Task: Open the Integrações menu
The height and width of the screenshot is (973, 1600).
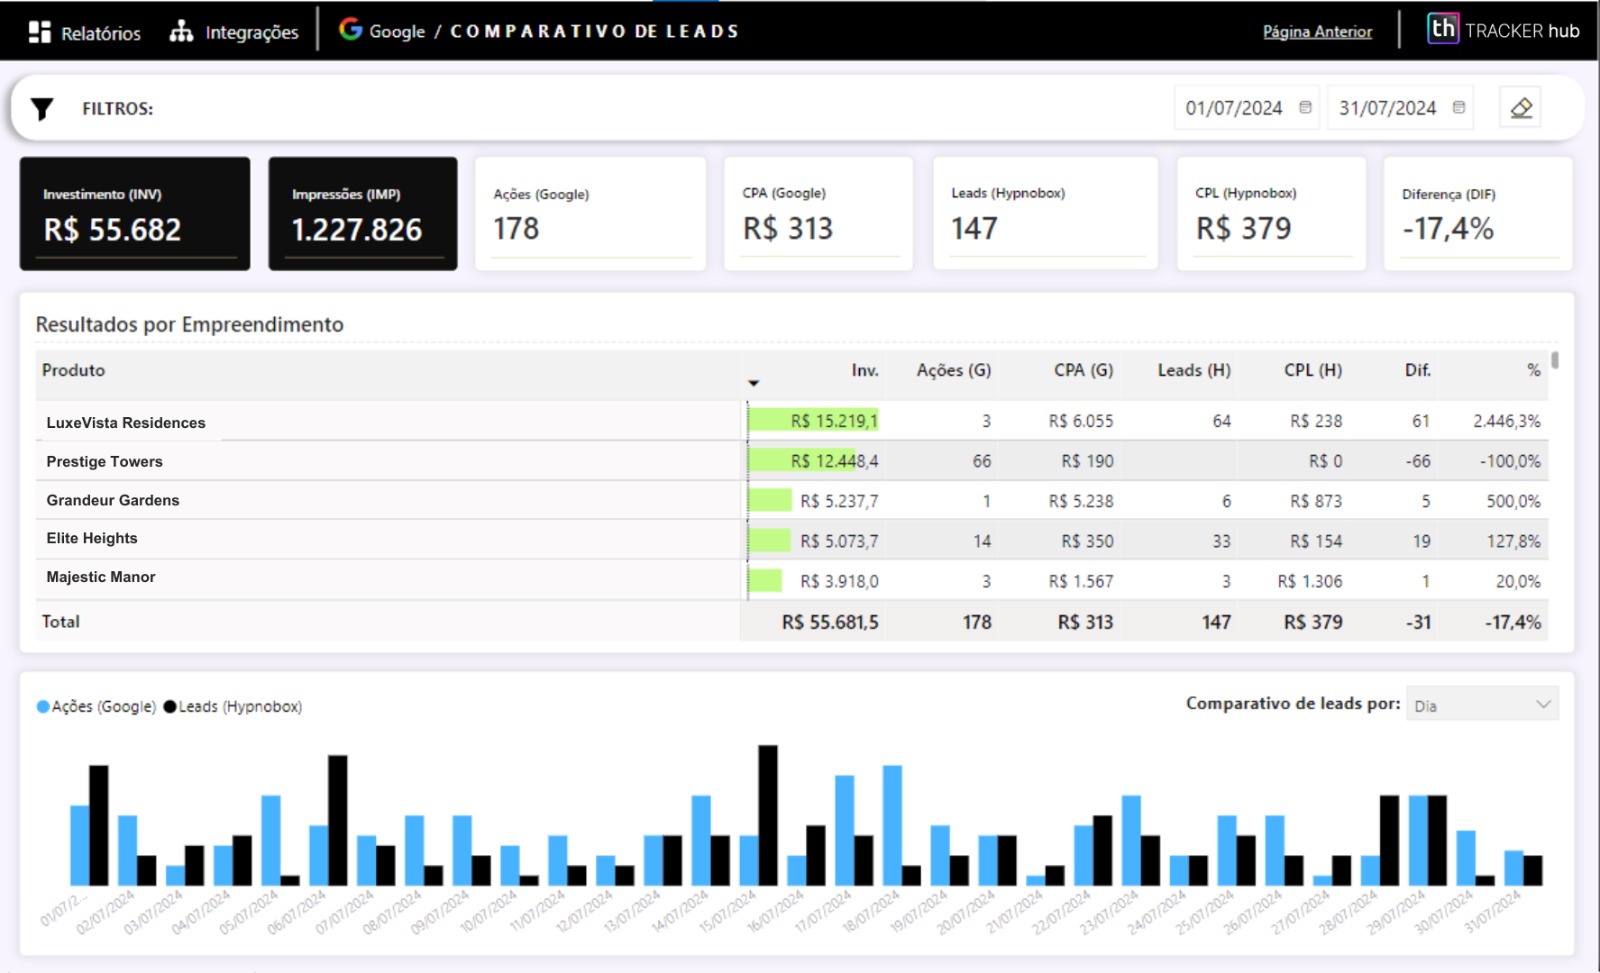Action: [251, 33]
